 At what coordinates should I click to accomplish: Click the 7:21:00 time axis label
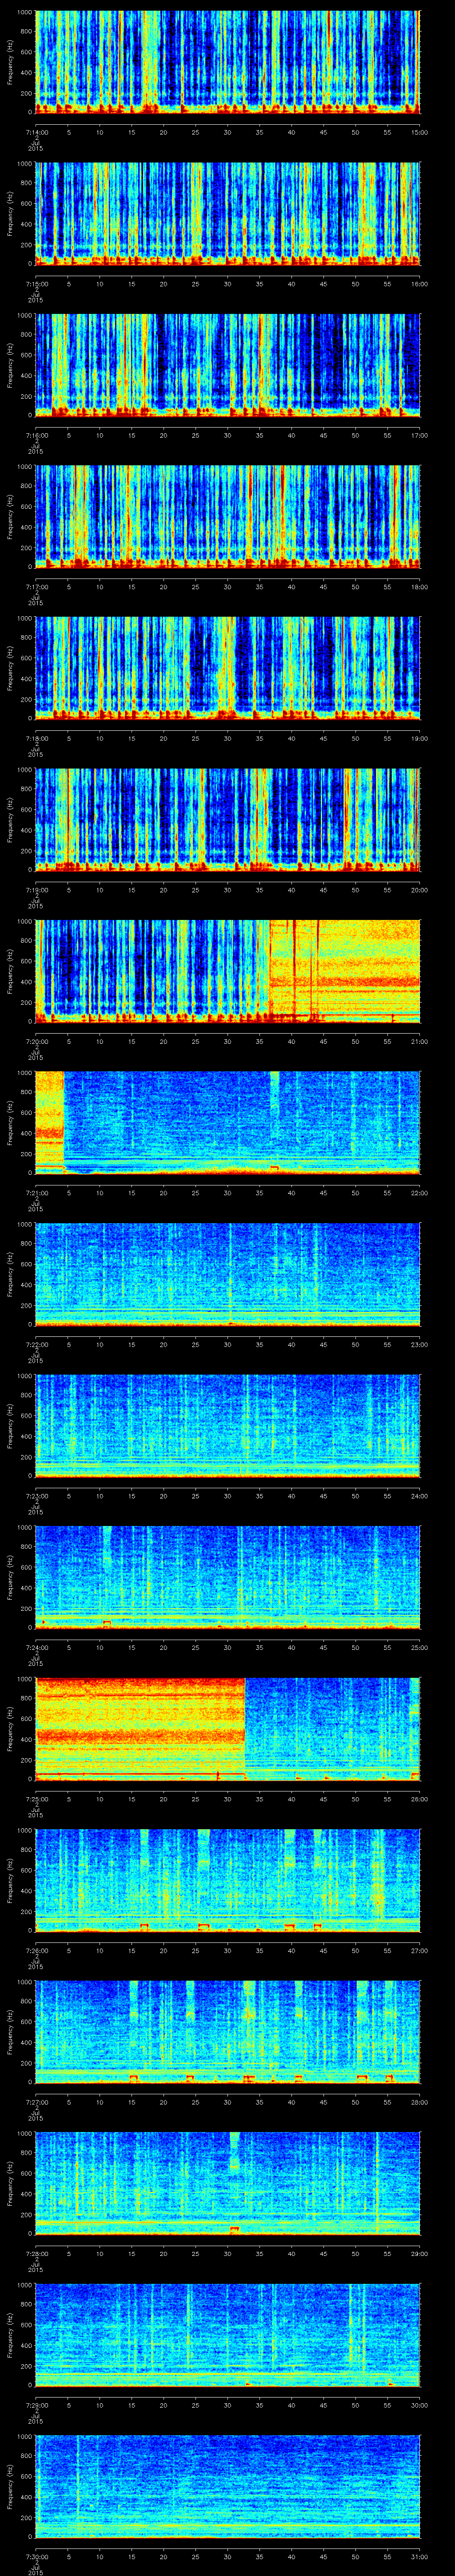click(x=37, y=1193)
